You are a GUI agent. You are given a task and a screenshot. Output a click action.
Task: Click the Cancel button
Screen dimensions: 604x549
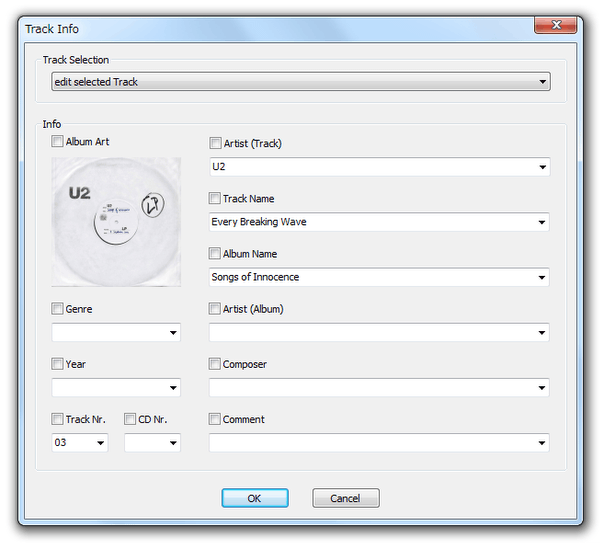345,498
